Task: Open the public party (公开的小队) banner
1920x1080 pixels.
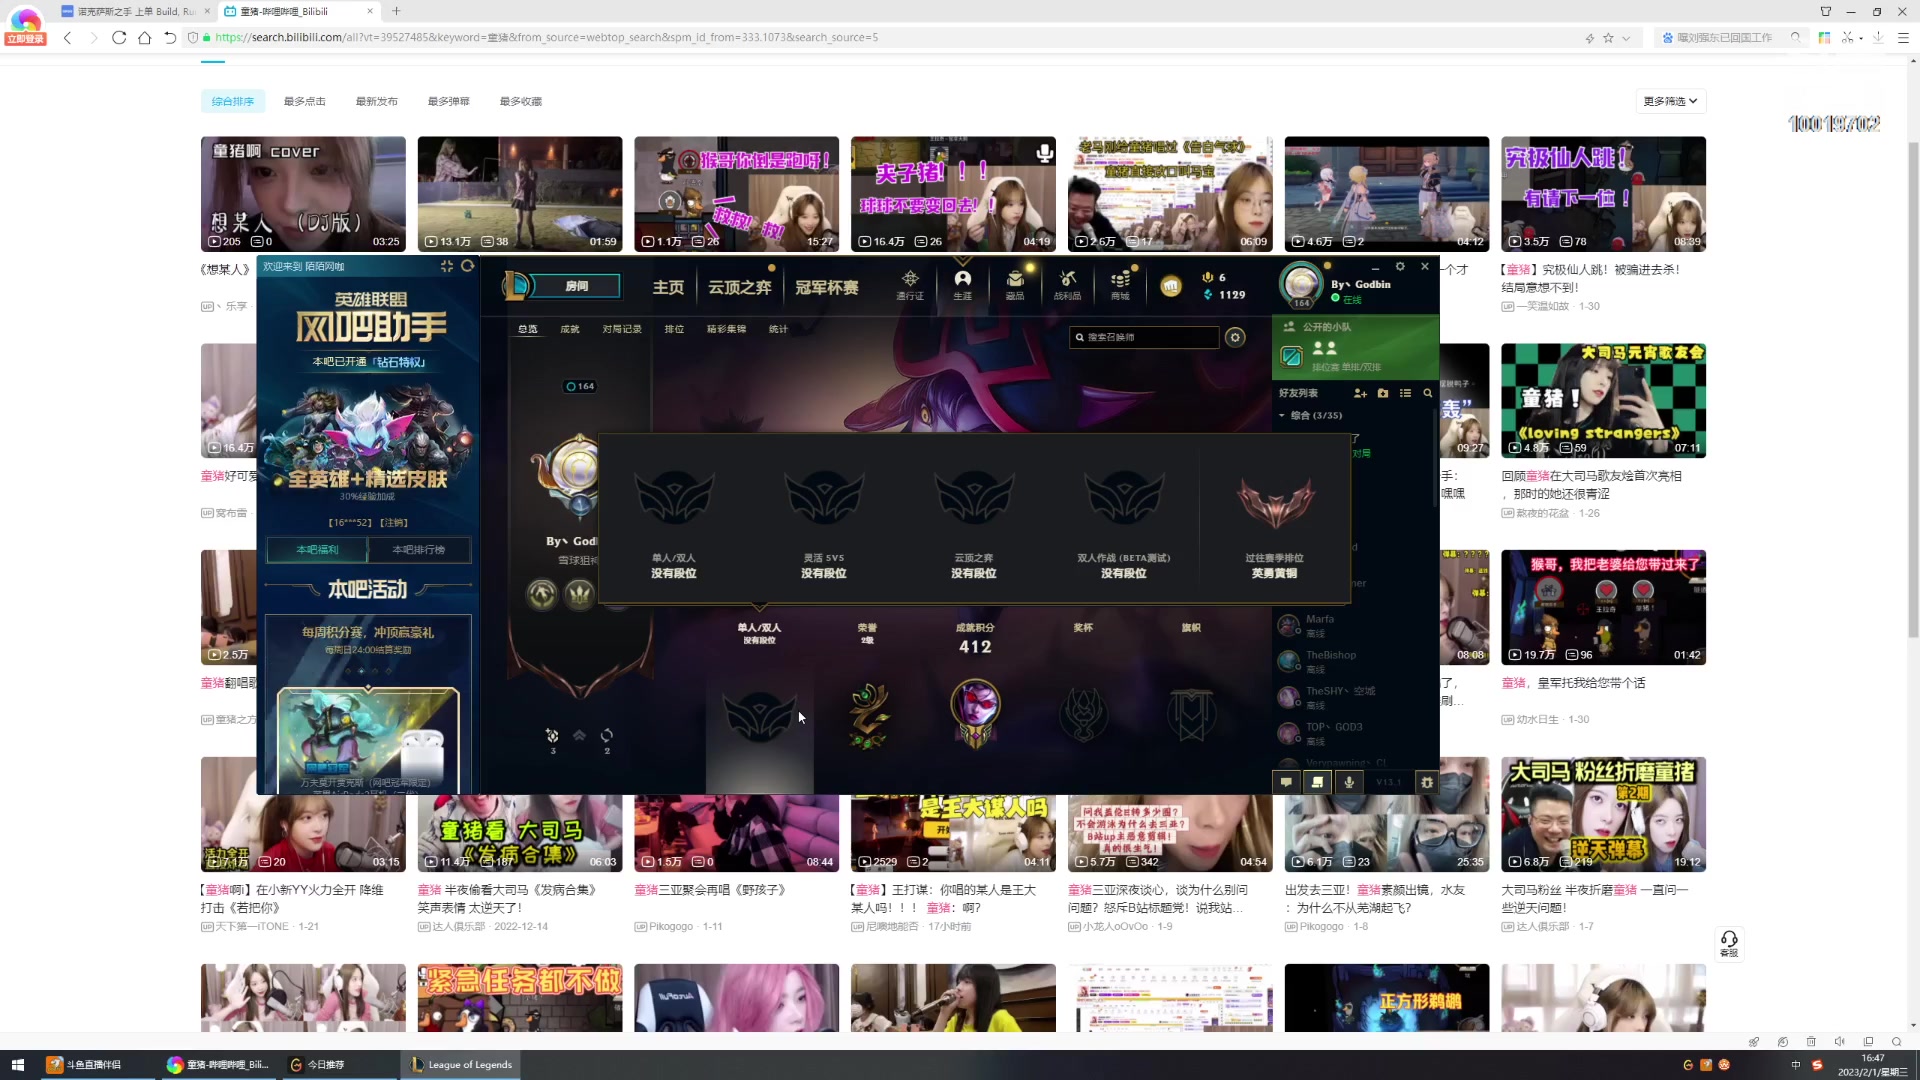Action: pos(1355,347)
